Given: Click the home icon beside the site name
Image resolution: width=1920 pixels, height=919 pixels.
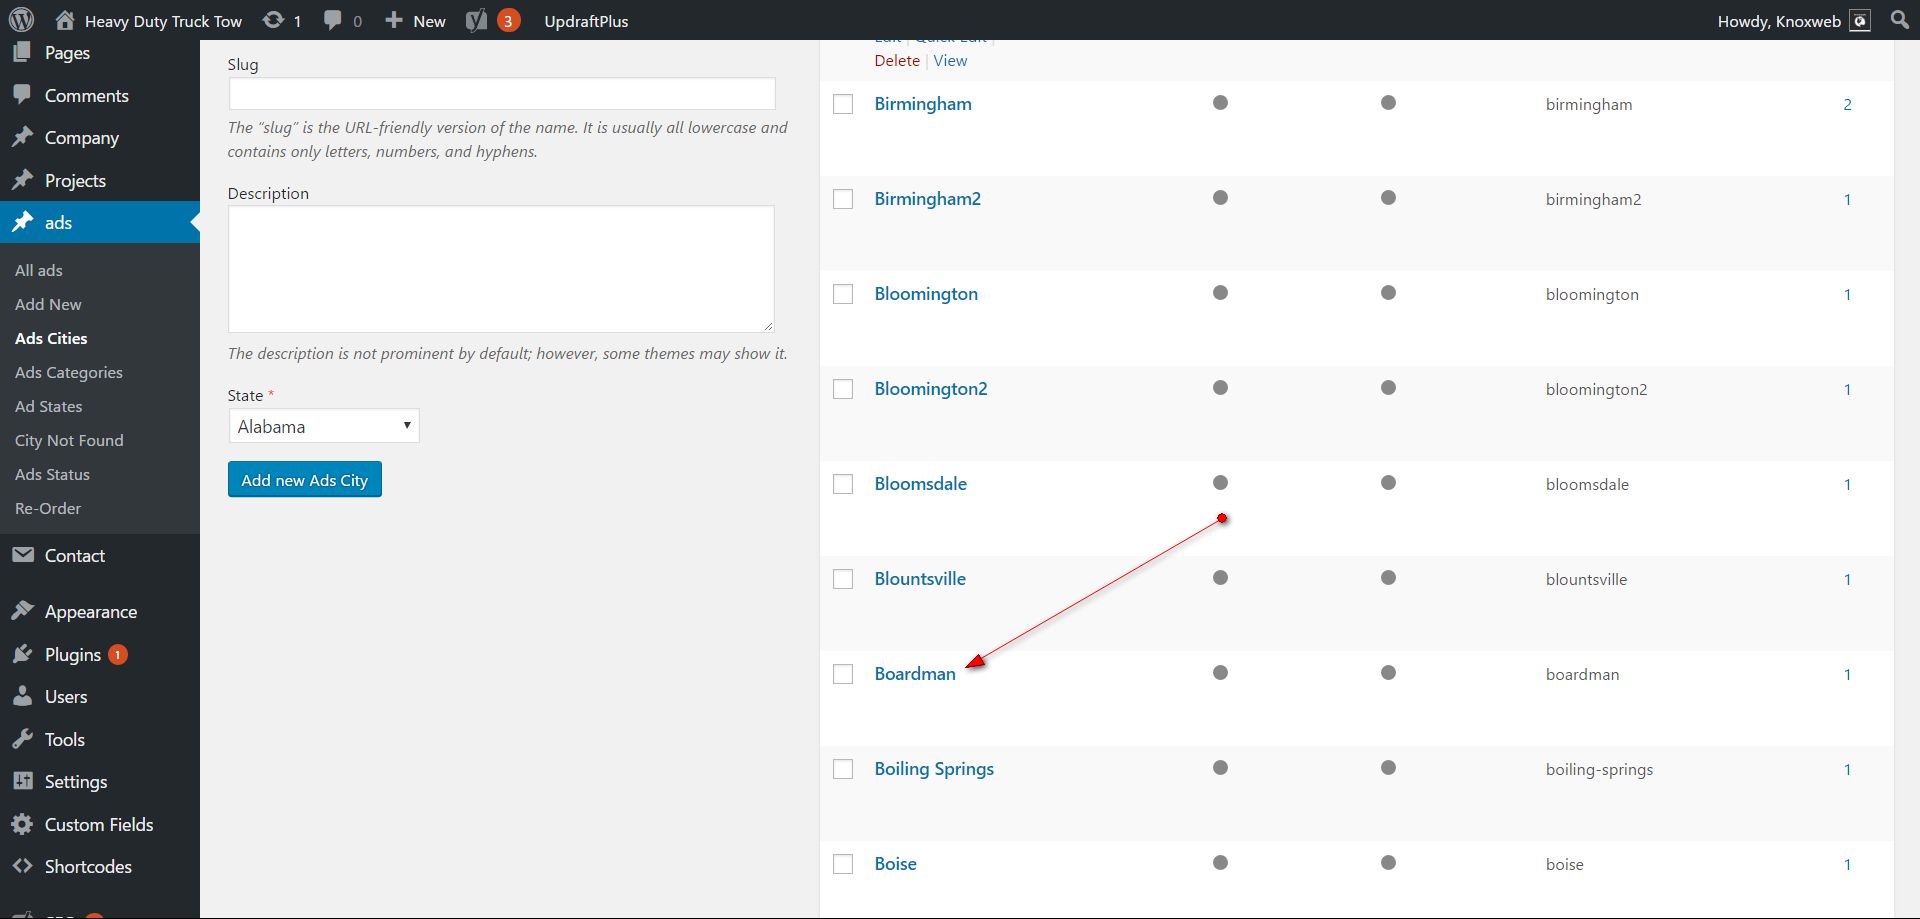Looking at the screenshot, I should pyautogui.click(x=65, y=20).
